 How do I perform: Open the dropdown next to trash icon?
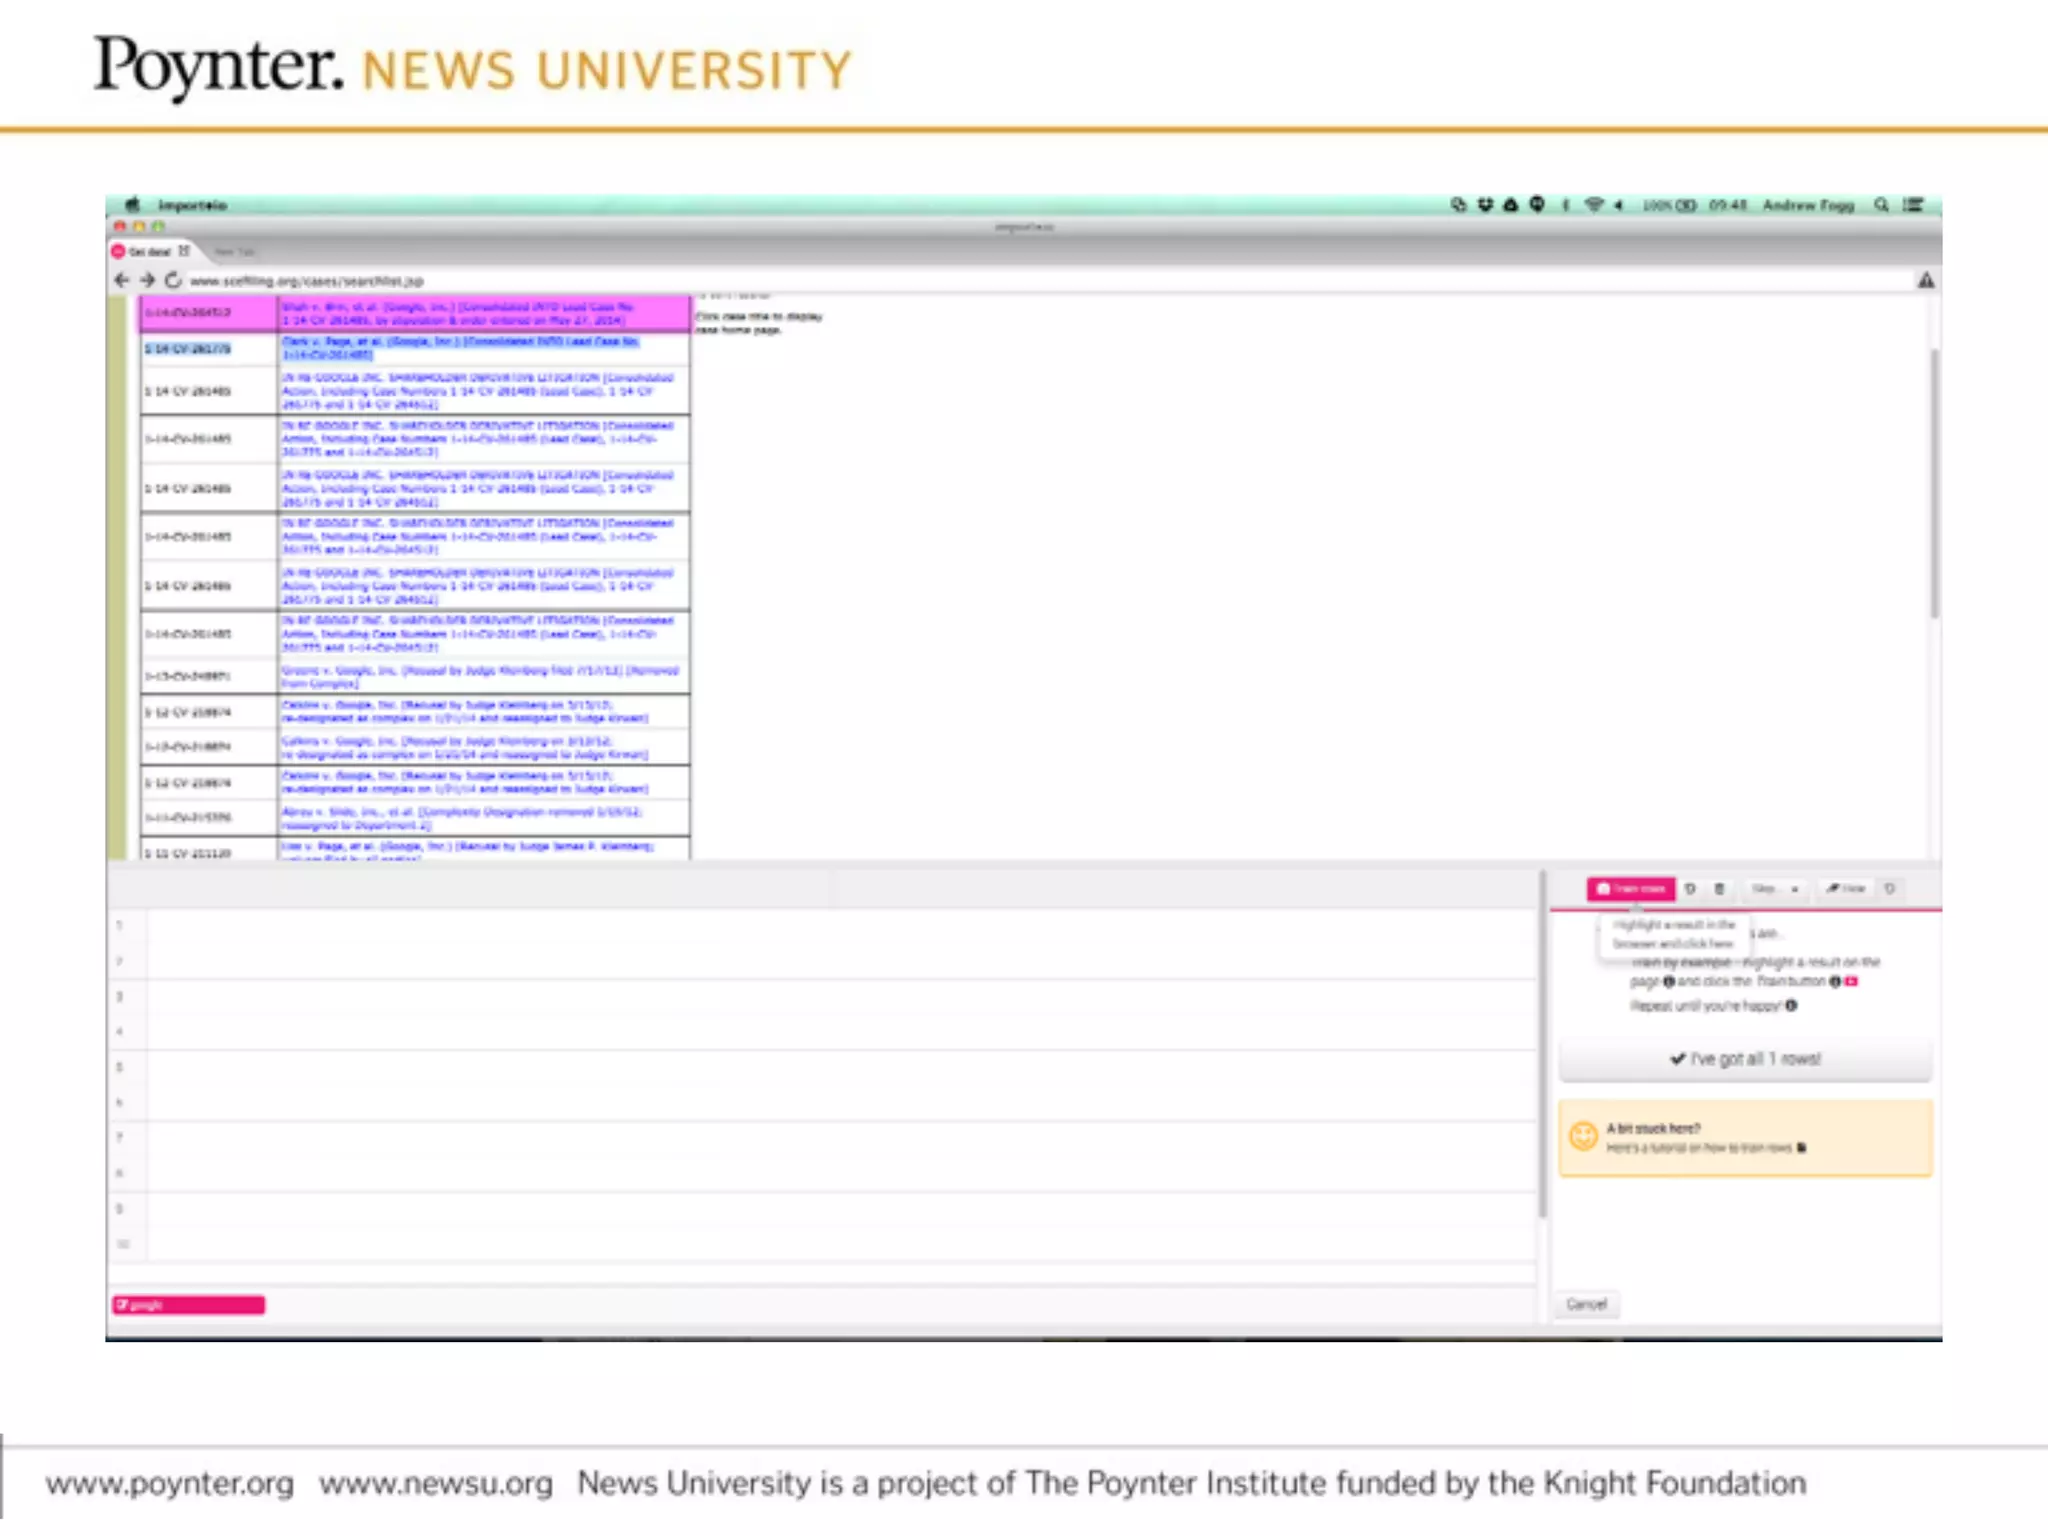tap(1775, 888)
